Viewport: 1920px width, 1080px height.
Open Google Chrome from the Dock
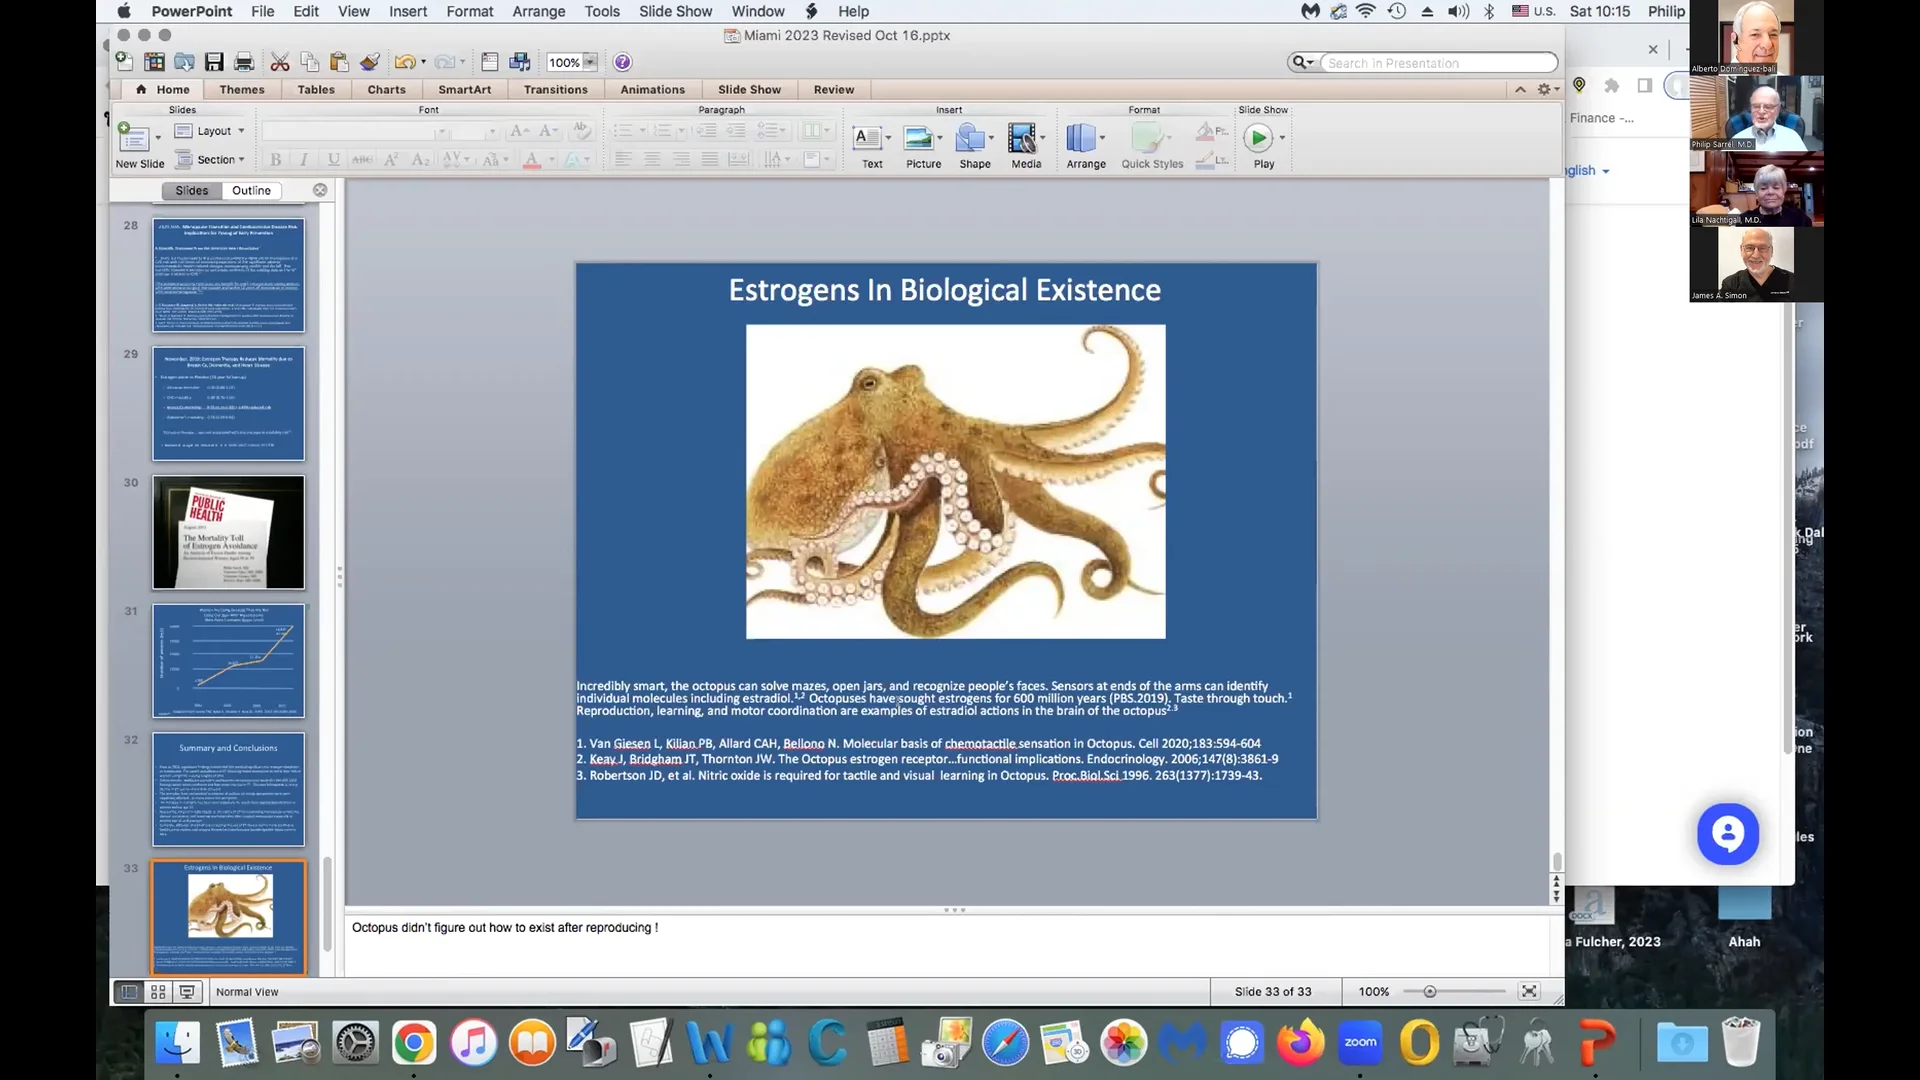(x=414, y=1043)
